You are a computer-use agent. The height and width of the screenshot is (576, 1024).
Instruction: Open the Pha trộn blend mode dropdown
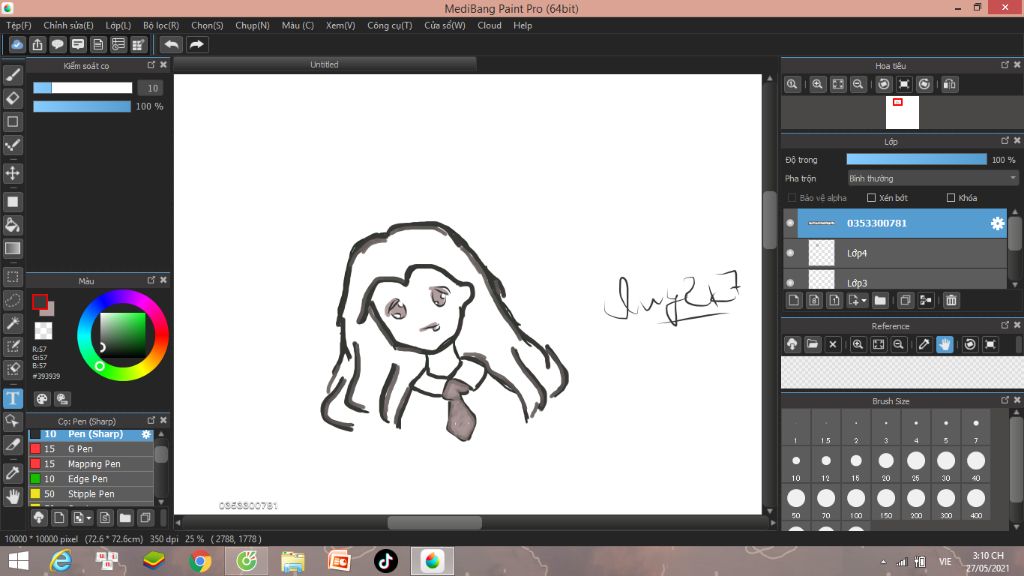pos(933,178)
